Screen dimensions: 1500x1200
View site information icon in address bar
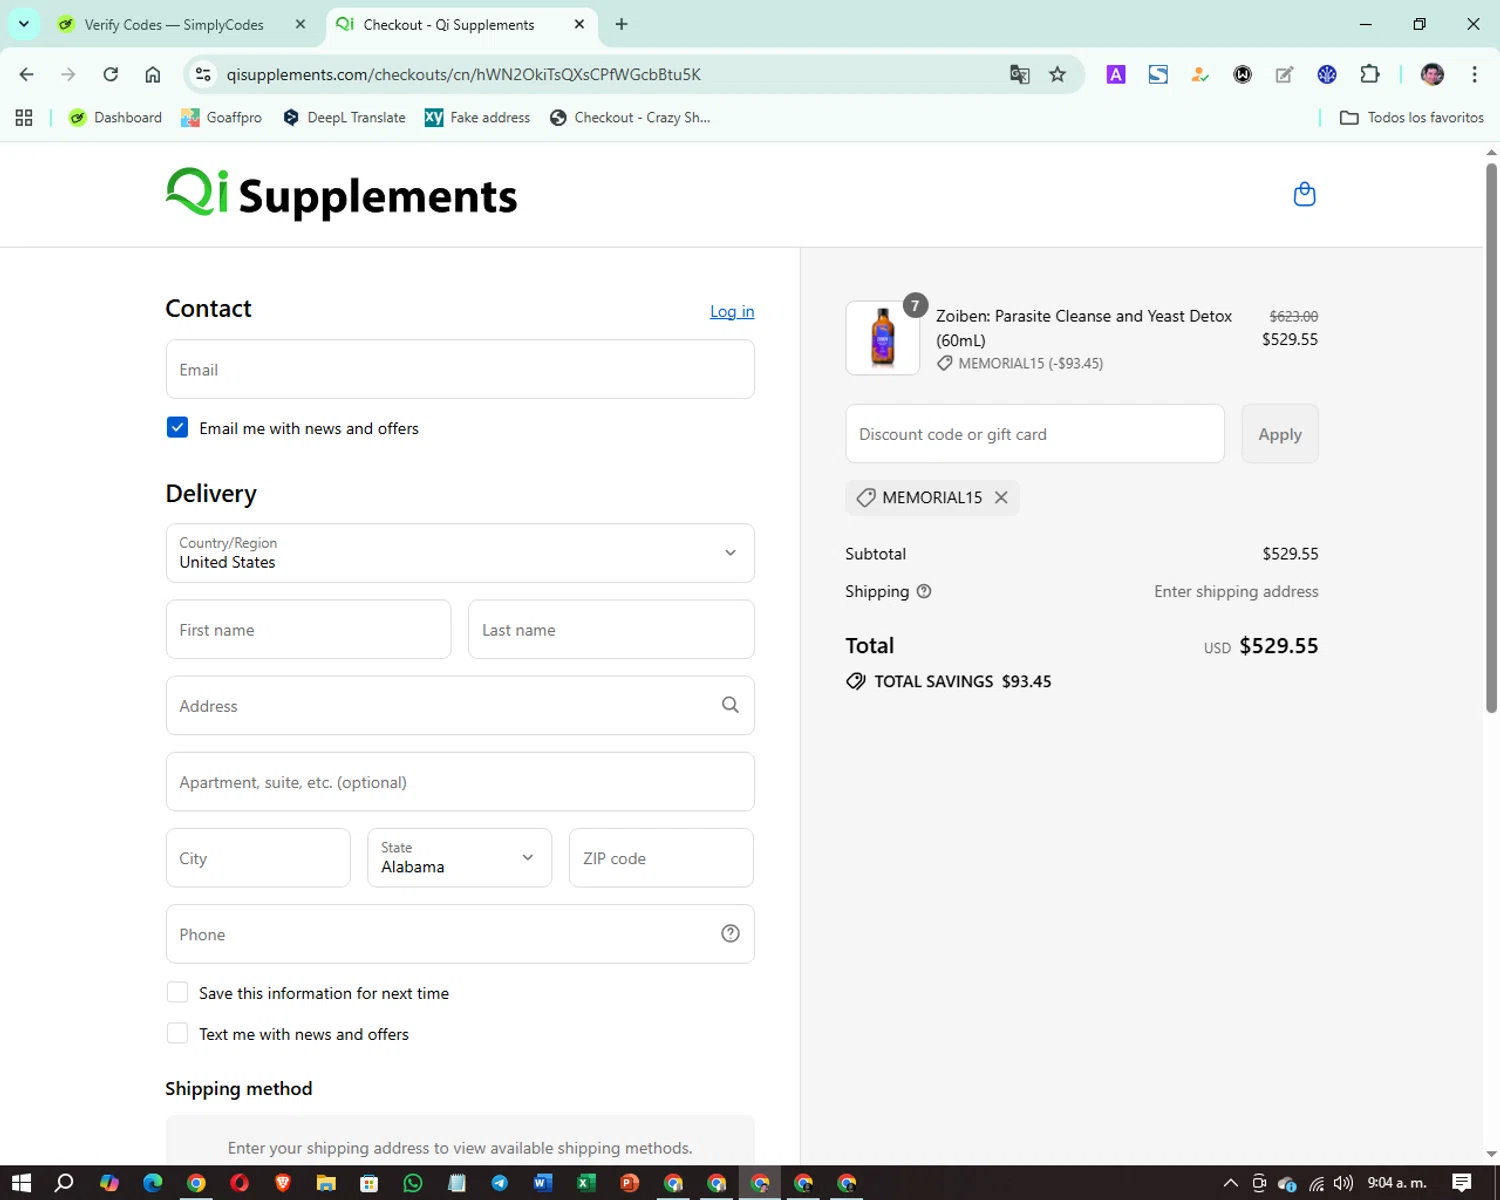pos(203,74)
